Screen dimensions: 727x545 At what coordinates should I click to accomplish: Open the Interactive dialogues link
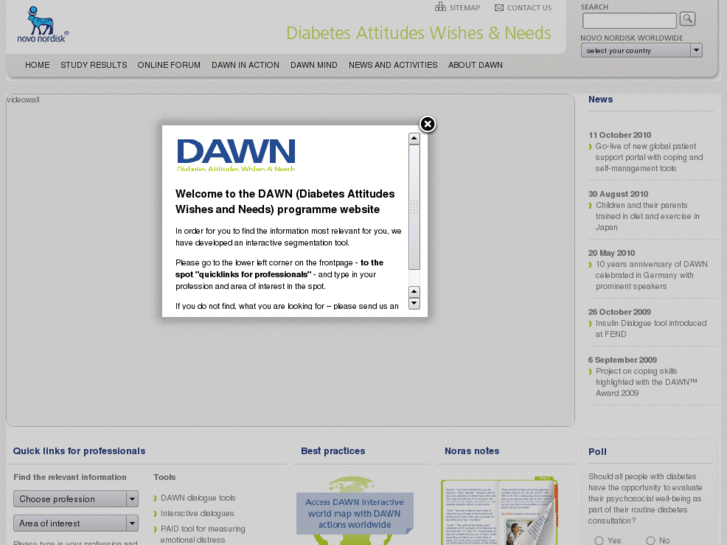coord(197,513)
